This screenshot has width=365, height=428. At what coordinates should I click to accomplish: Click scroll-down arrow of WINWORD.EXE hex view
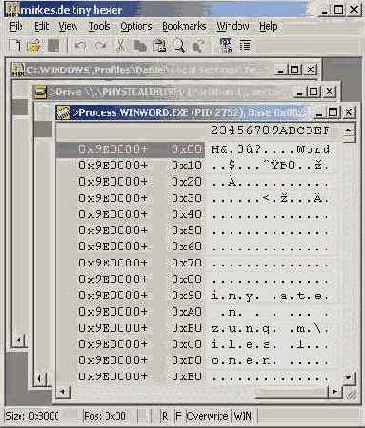coord(348,377)
